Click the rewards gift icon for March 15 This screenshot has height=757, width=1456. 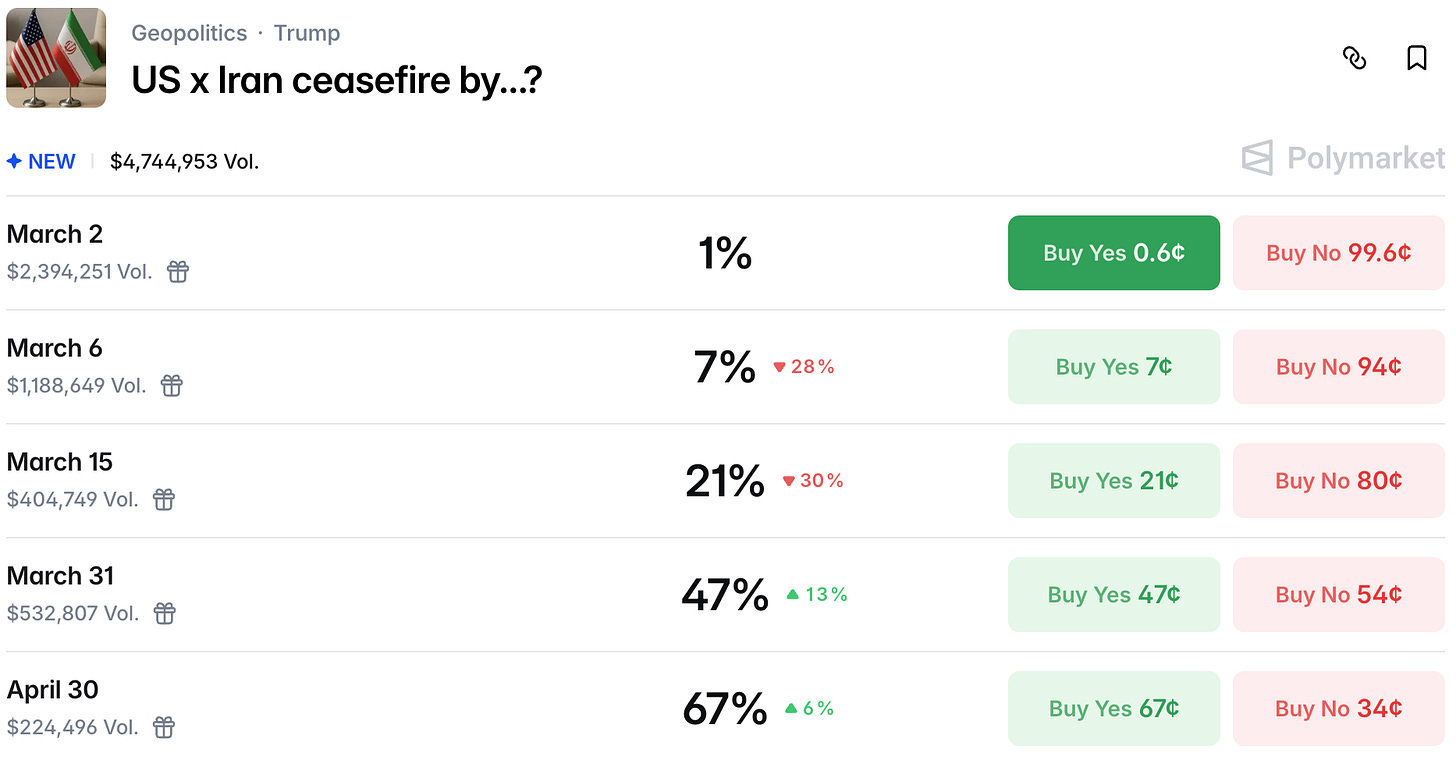pos(164,500)
